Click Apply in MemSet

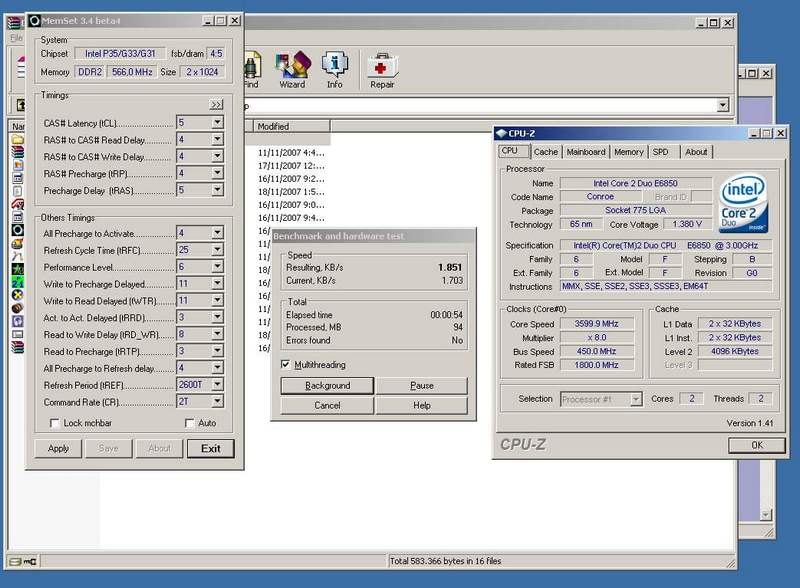(58, 449)
